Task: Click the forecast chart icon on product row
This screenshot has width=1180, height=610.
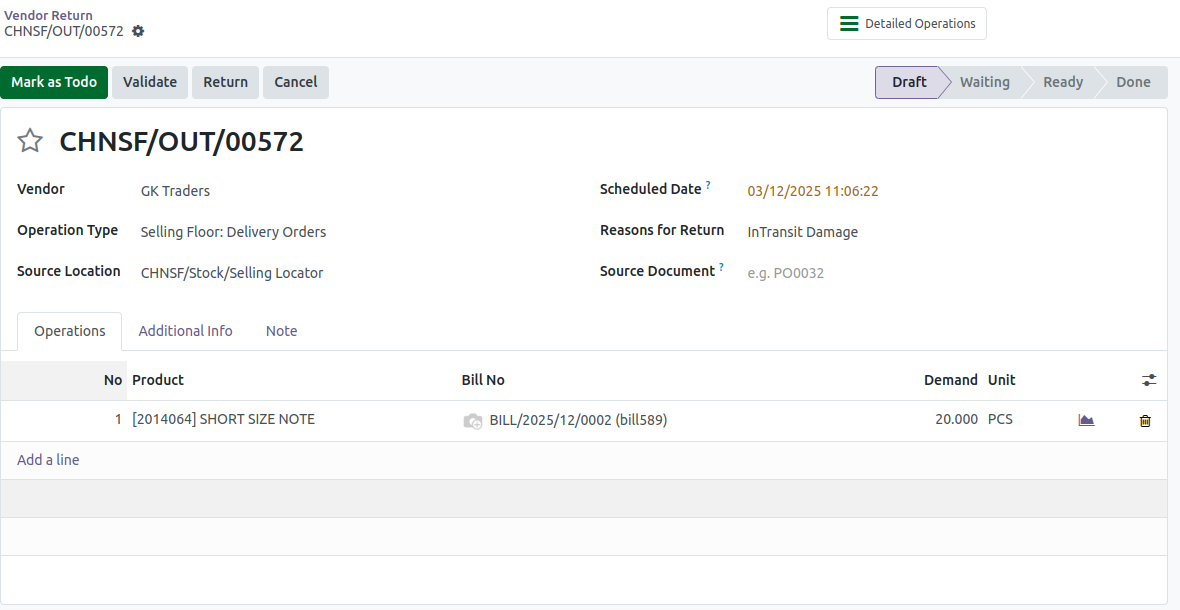Action: 1086,420
